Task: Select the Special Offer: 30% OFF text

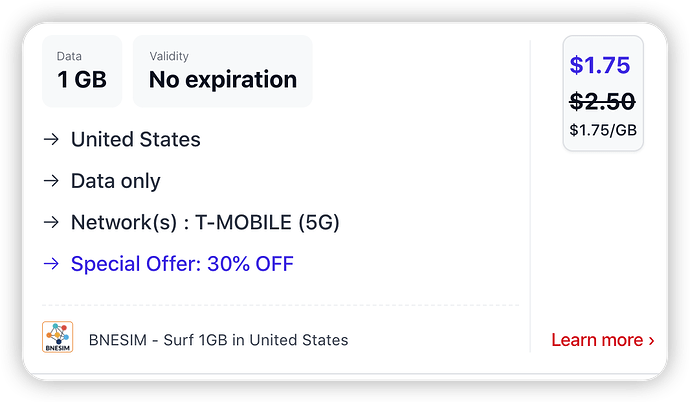Action: click(182, 265)
